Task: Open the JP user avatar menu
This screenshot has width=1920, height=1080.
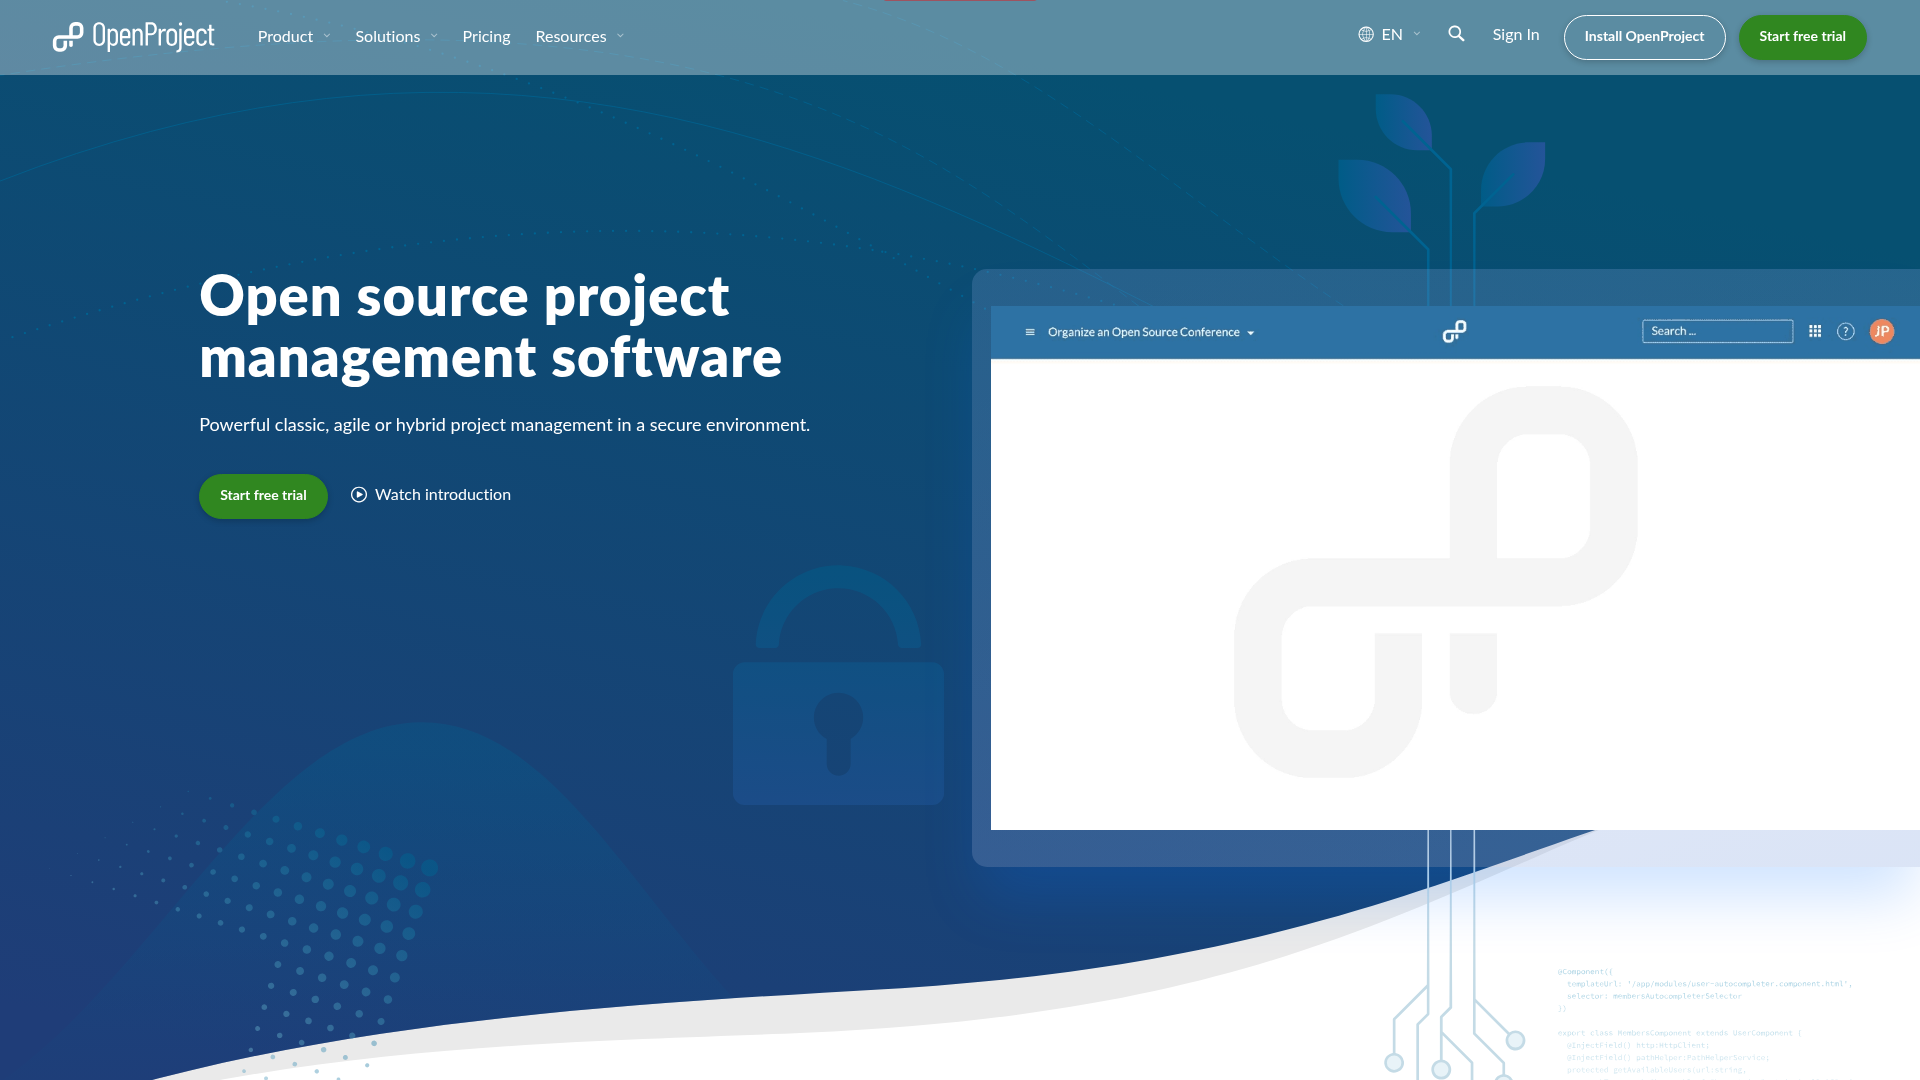Action: (1882, 331)
